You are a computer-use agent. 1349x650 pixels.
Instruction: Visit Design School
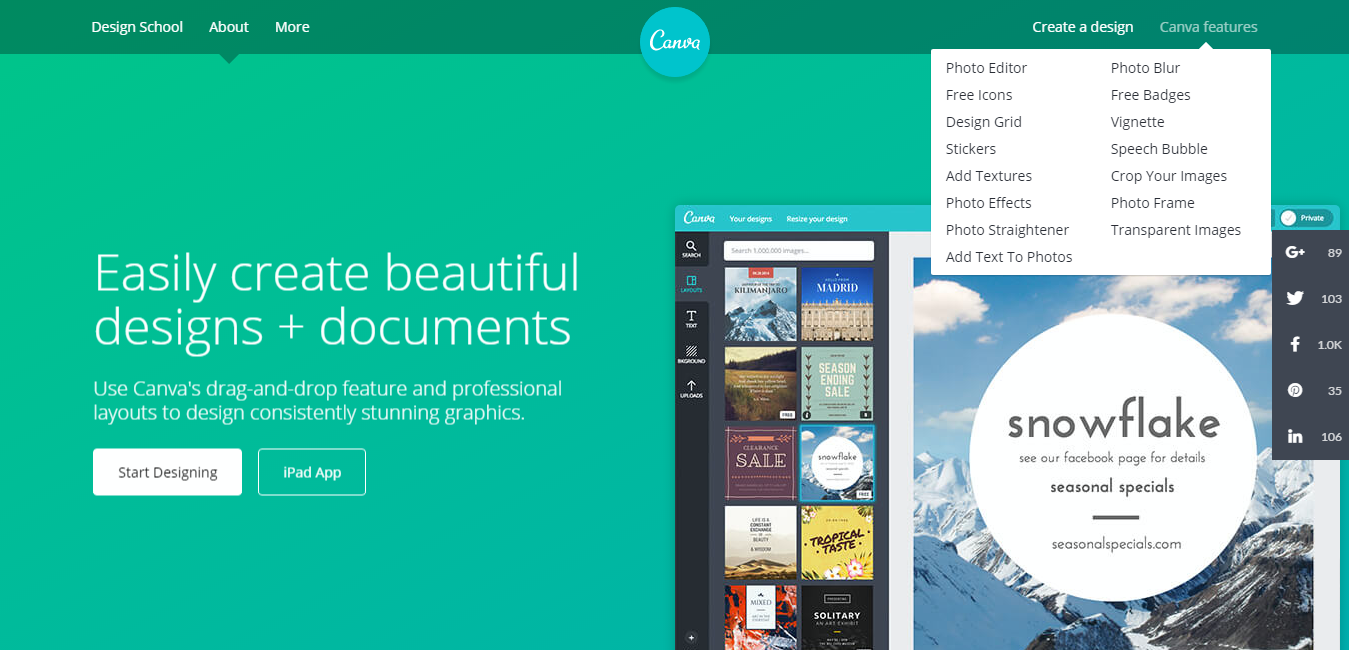(x=137, y=27)
